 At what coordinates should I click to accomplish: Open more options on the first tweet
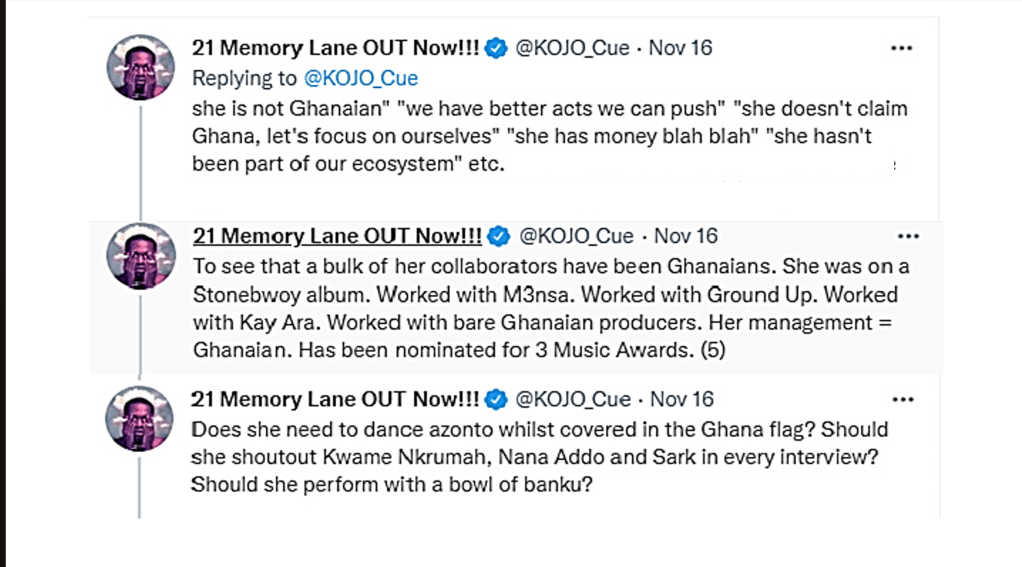901,48
